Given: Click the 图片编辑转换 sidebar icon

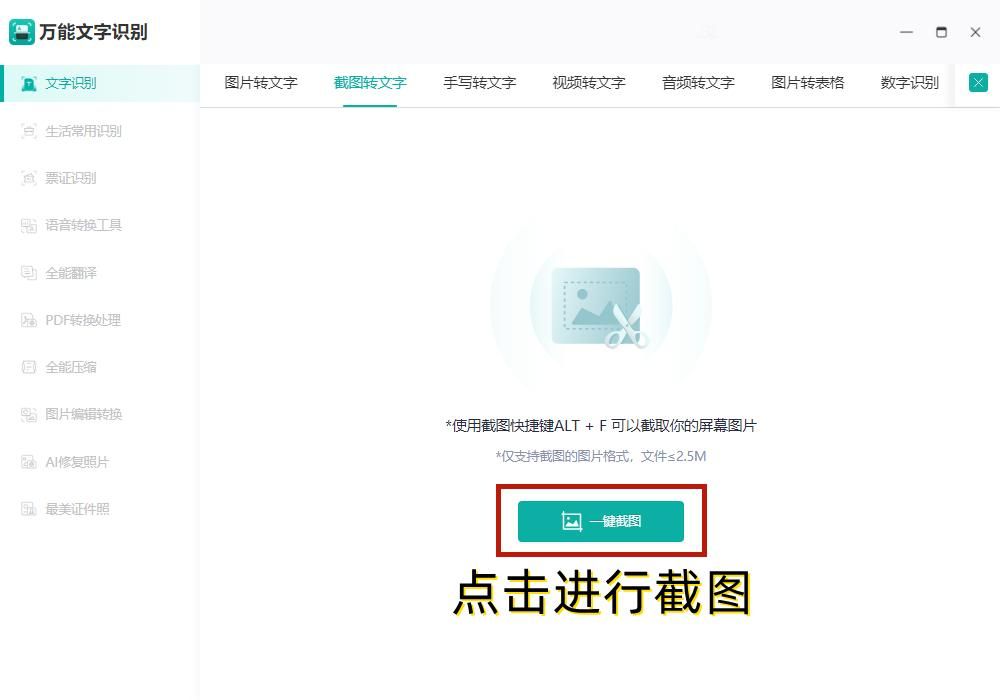Looking at the screenshot, I should (29, 414).
